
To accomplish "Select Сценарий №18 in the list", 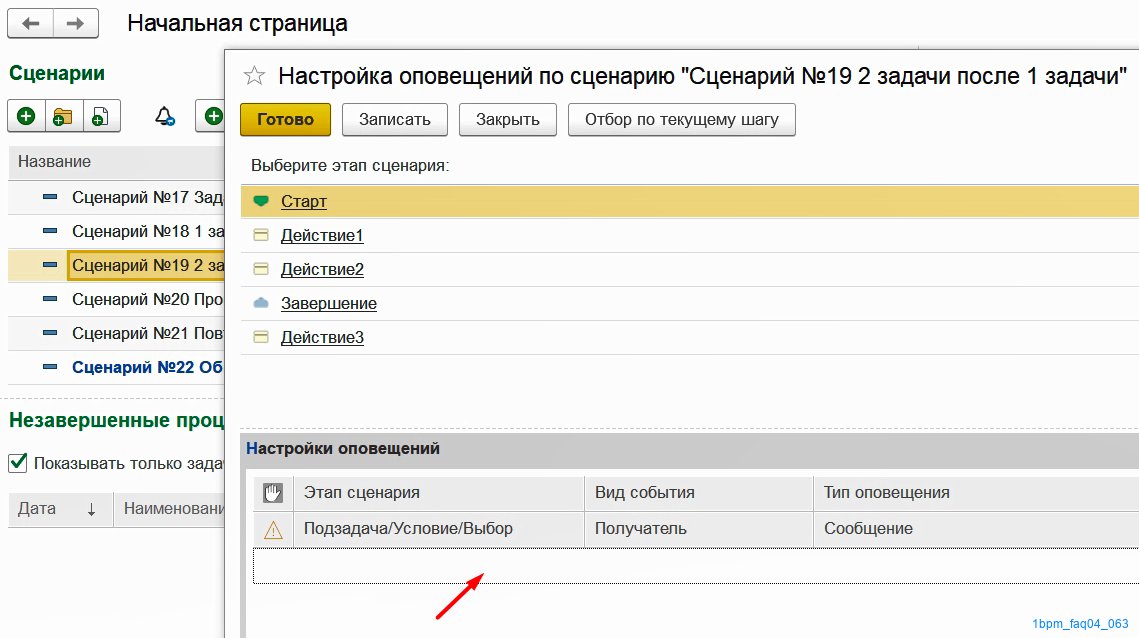I will point(147,231).
